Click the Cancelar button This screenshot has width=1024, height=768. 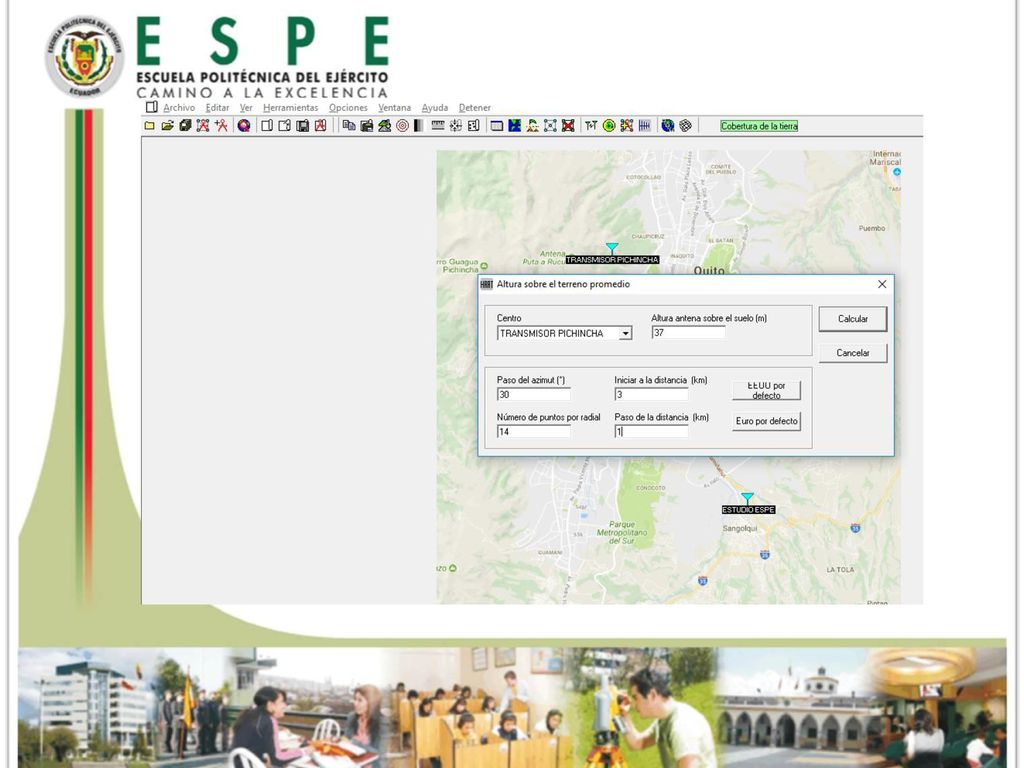853,353
